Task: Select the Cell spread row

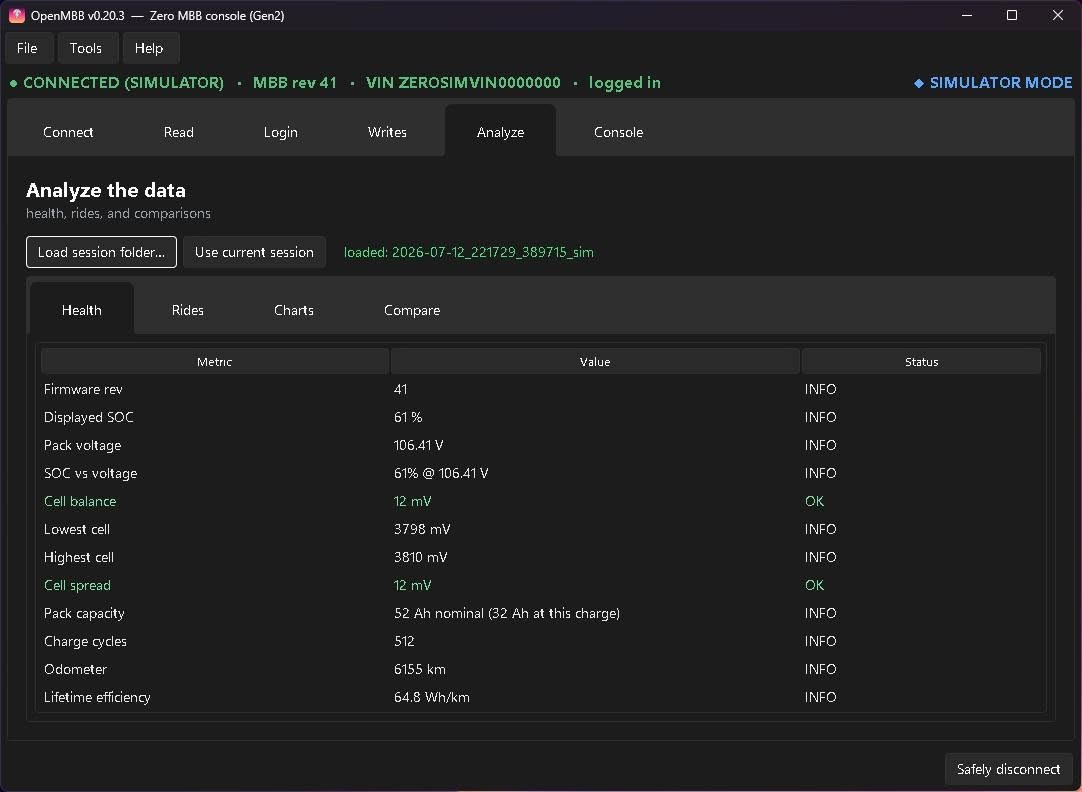Action: (x=541, y=585)
